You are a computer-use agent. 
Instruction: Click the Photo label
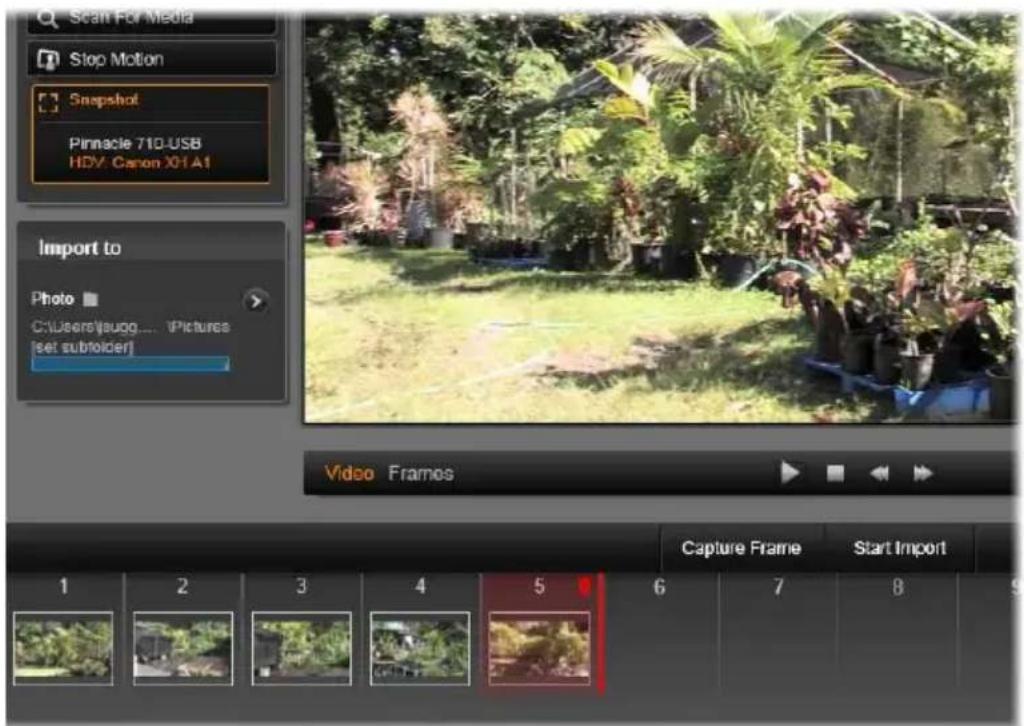52,299
